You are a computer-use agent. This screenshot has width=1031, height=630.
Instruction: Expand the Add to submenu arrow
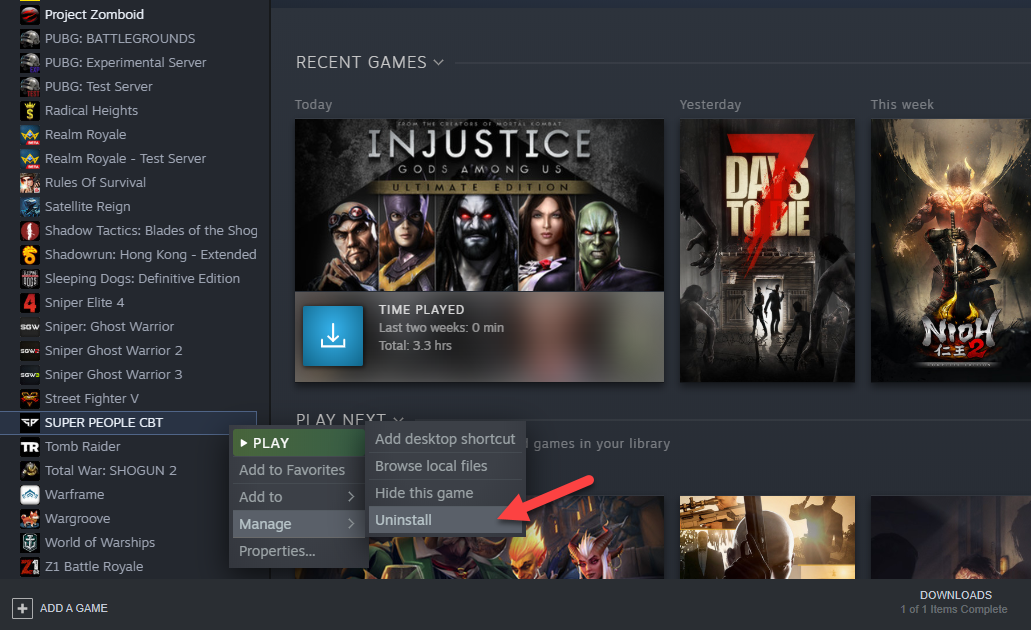pos(351,497)
